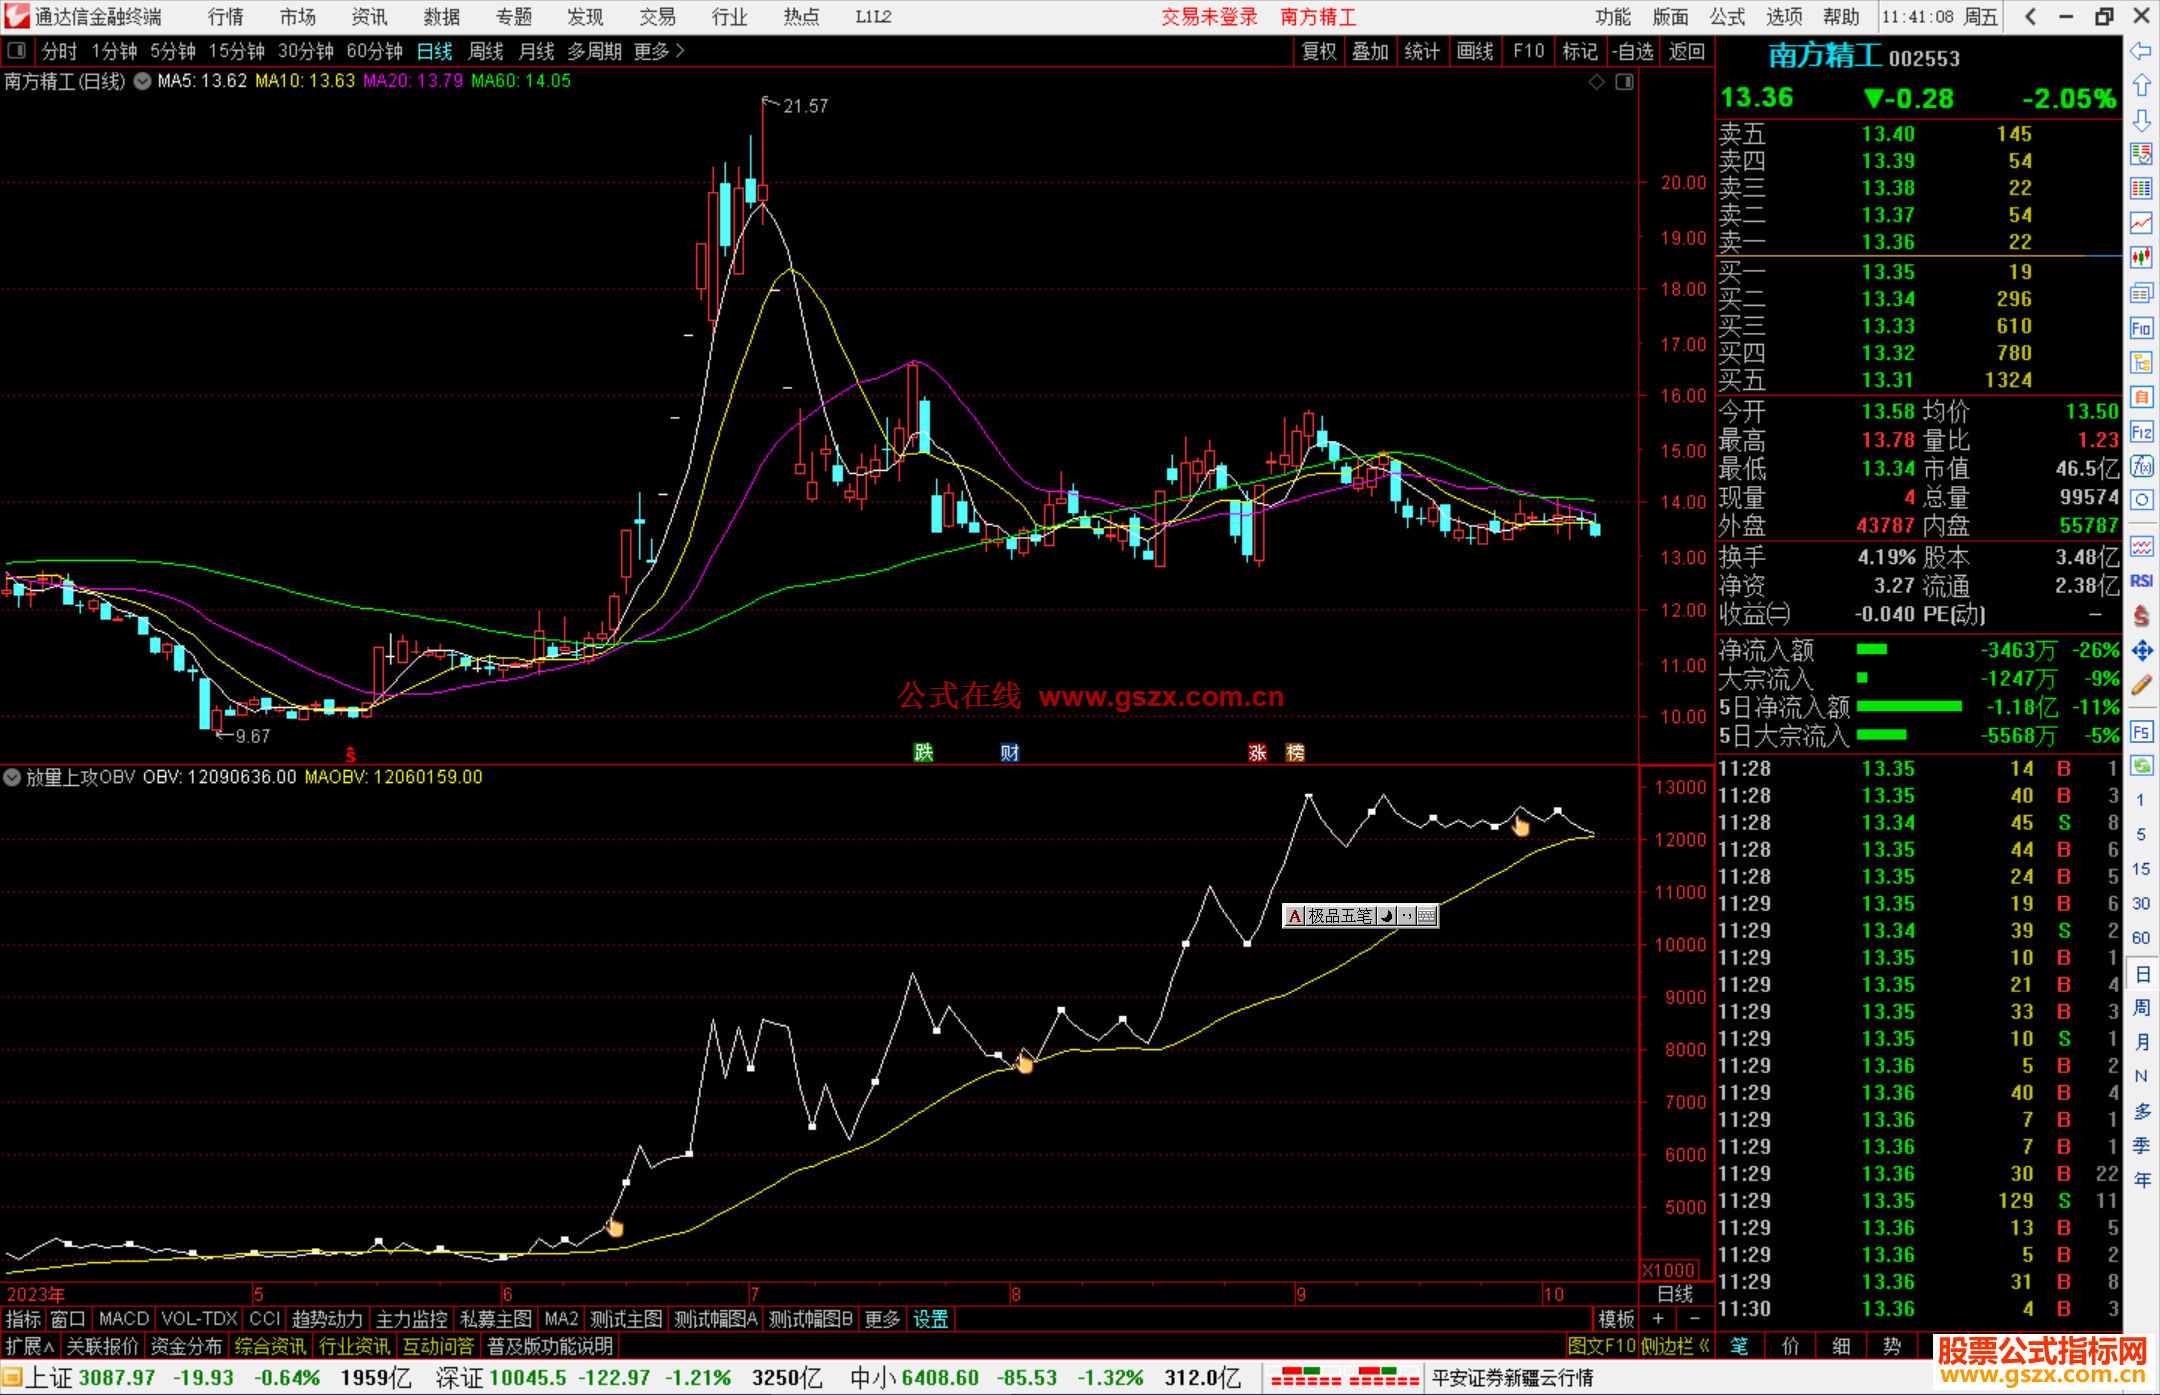Click the F10 company info sidebar icon
Viewport: 2160px width, 1395px height.
(x=2141, y=328)
